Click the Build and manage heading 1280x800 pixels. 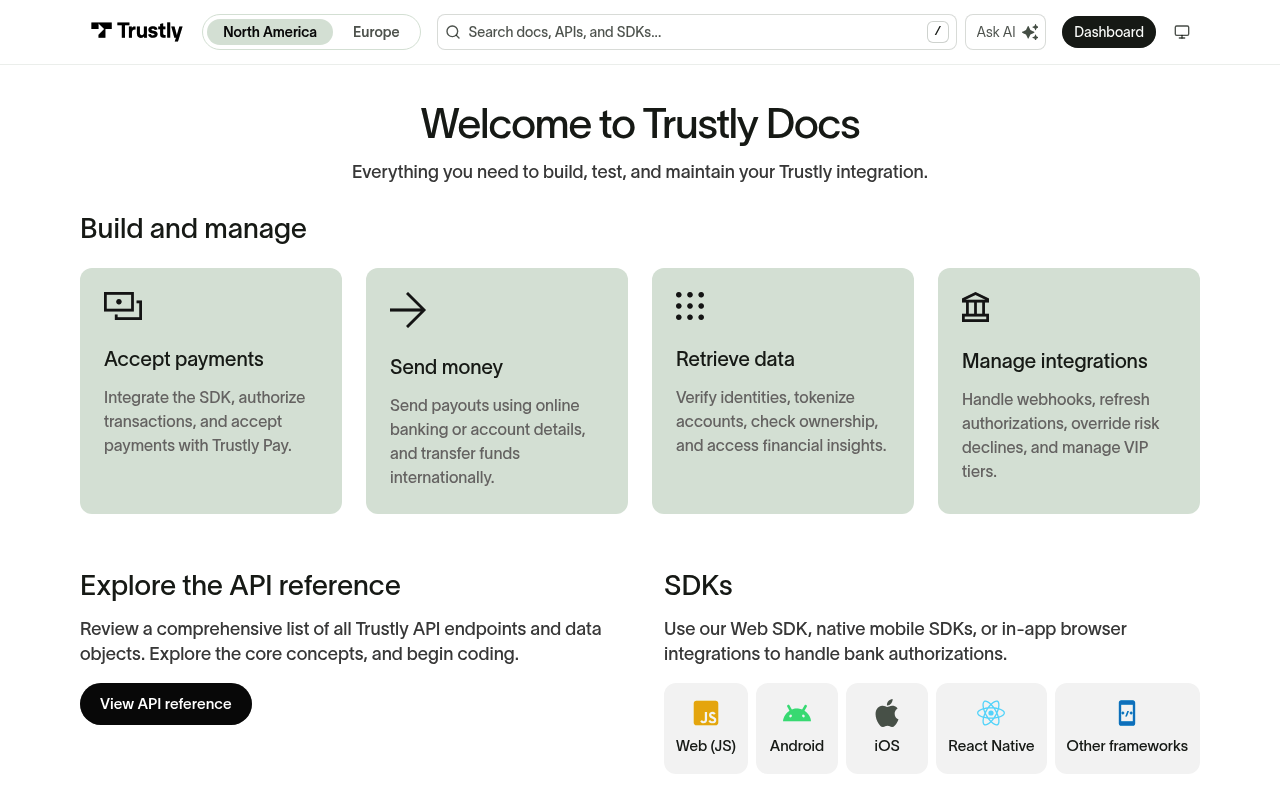pos(193,229)
